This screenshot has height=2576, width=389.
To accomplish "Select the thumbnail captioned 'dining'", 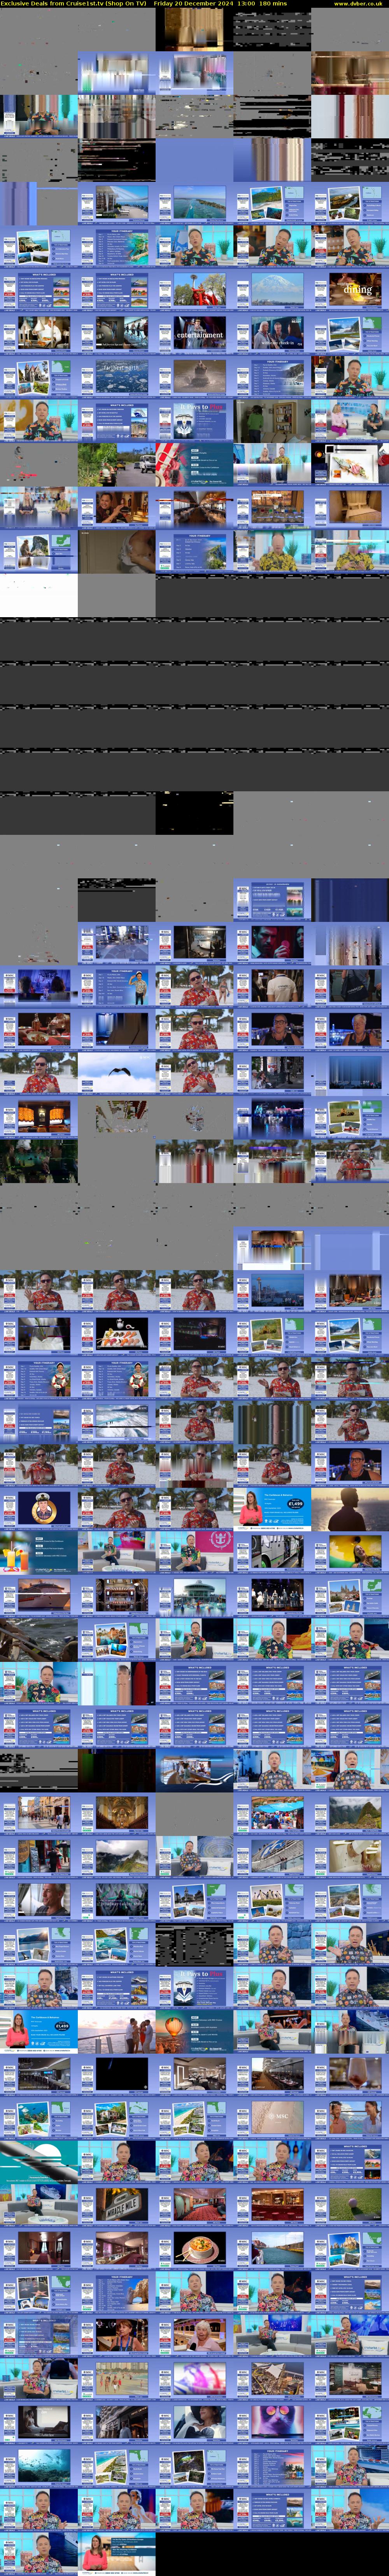I will pos(350,290).
